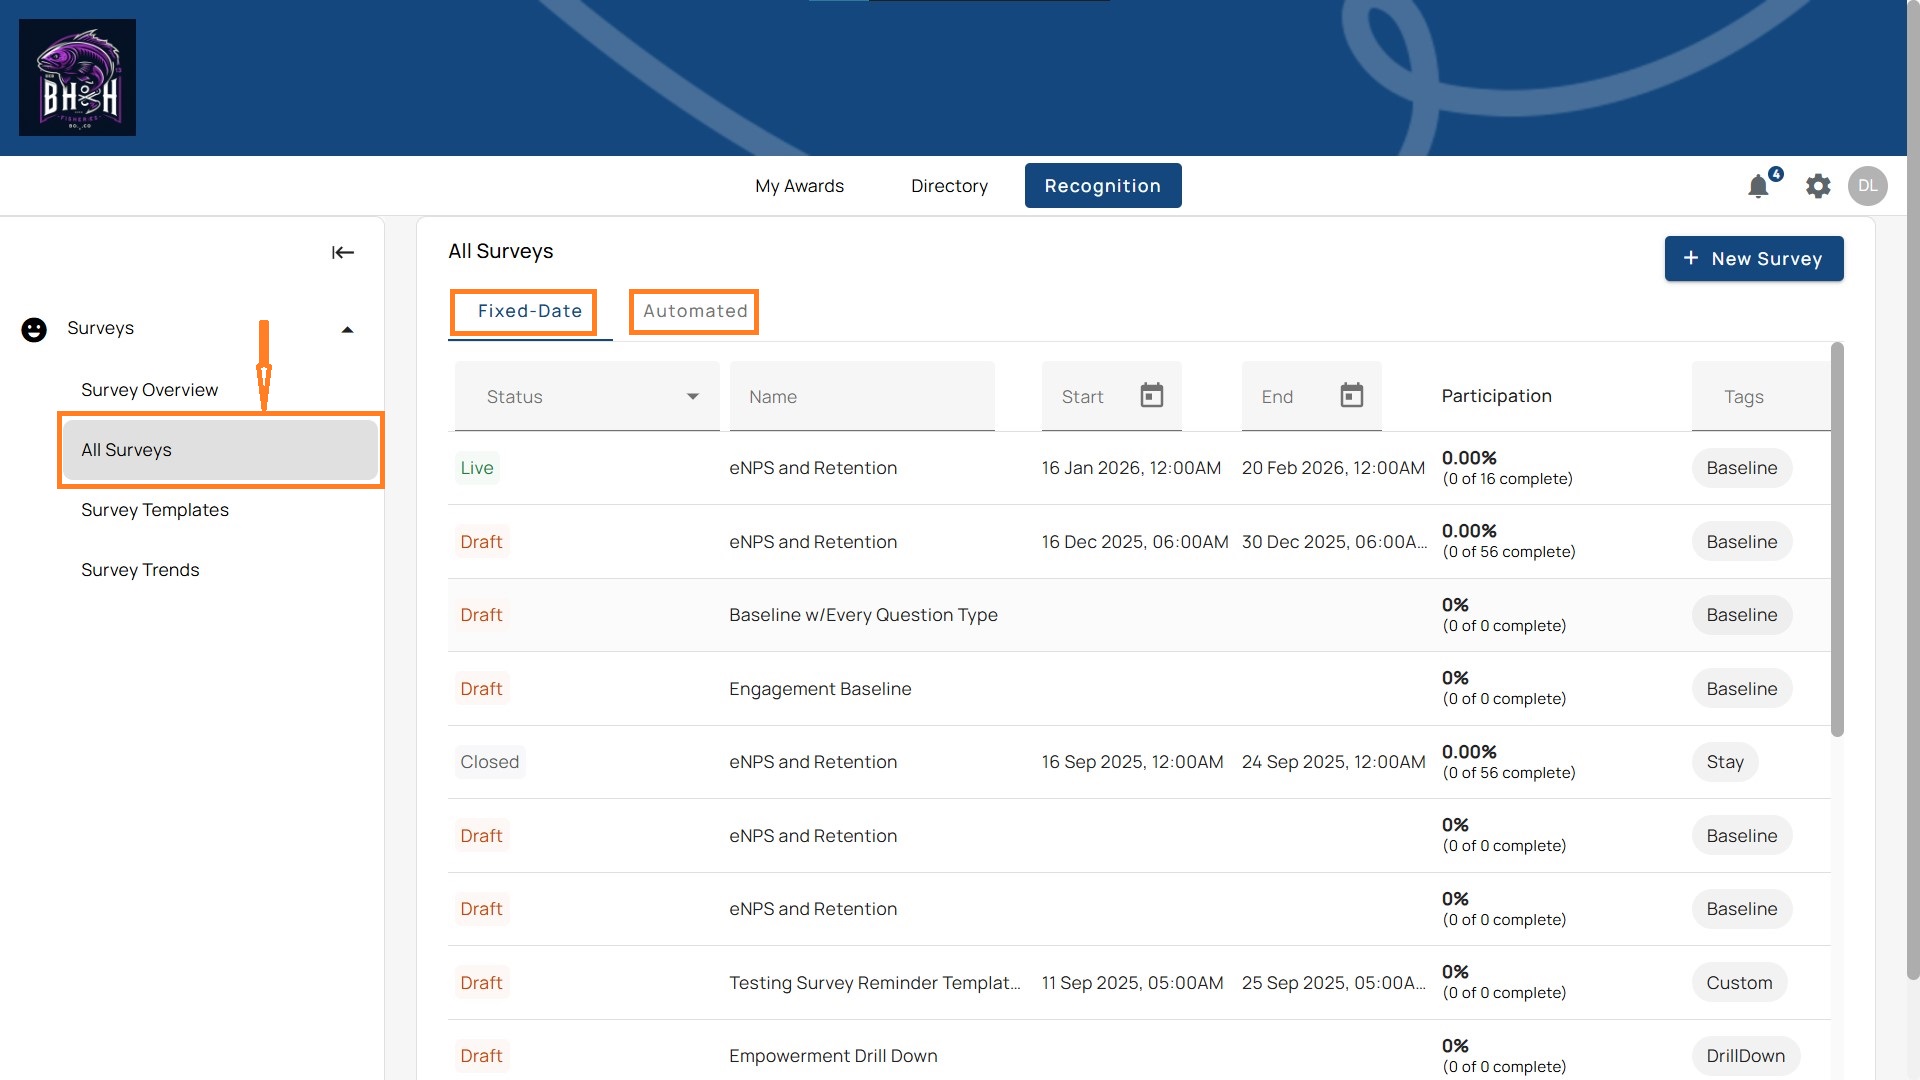Click the 16 Dec 2025, 06:00AM start date
Screen dimensions: 1920x1080
tap(1135, 542)
